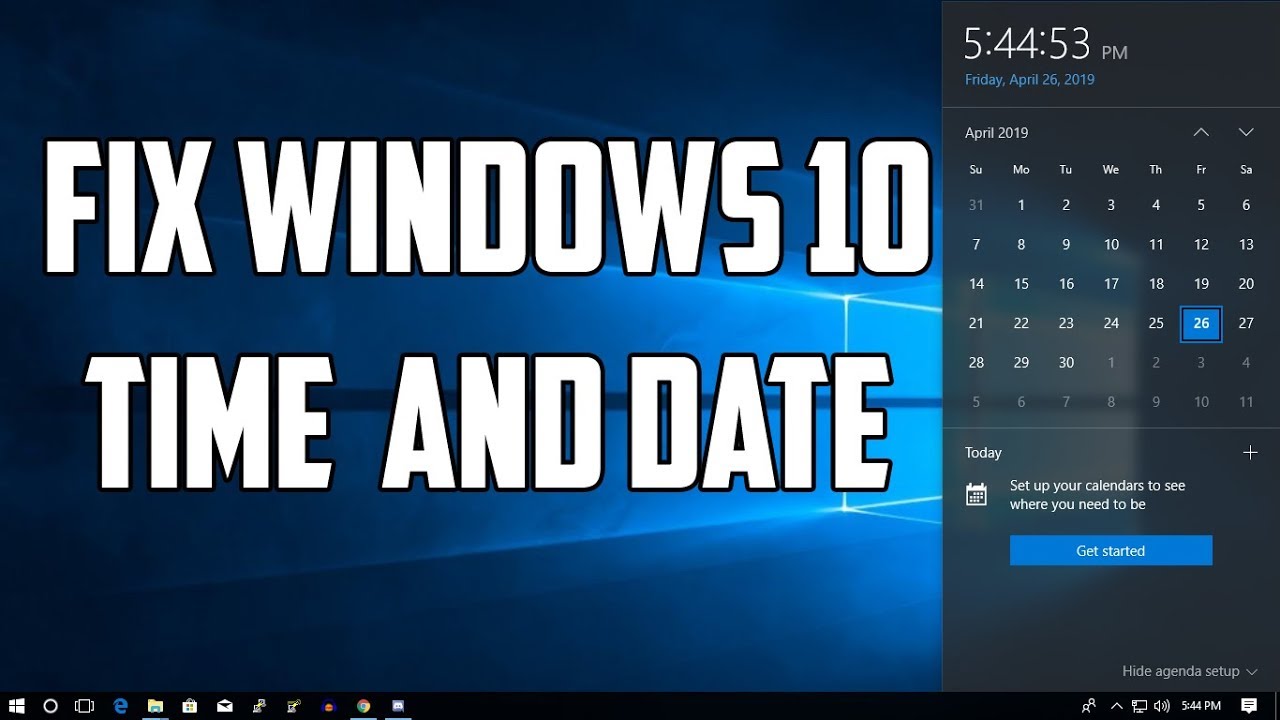Image resolution: width=1280 pixels, height=720 pixels.
Task: Select April 30 in the calendar
Action: click(x=1066, y=363)
